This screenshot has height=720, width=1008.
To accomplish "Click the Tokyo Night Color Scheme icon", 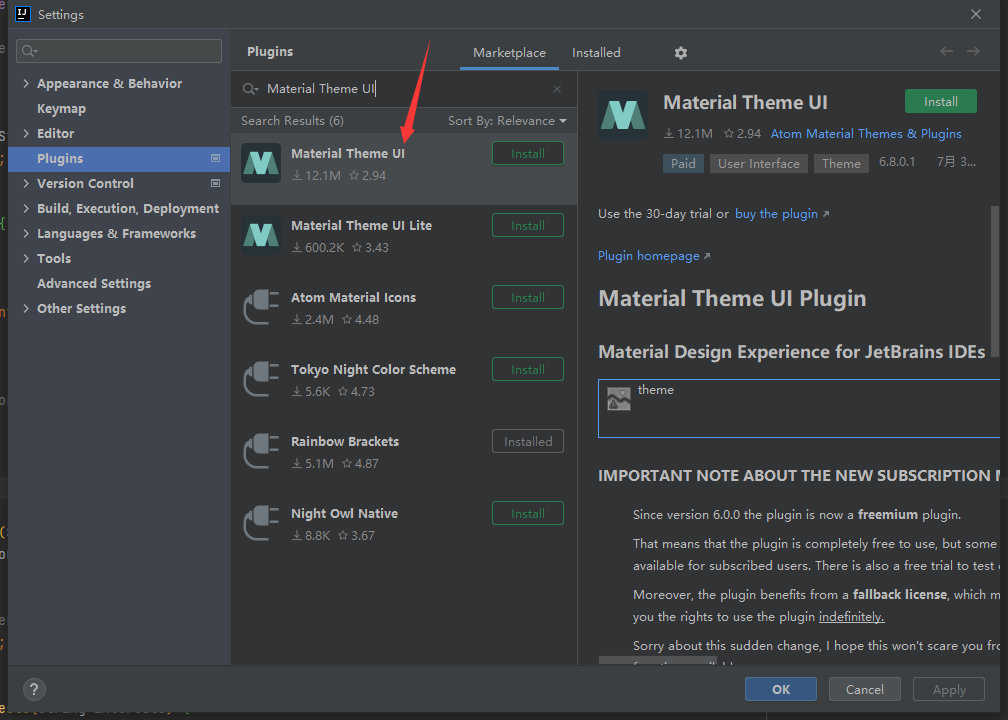I will (261, 379).
